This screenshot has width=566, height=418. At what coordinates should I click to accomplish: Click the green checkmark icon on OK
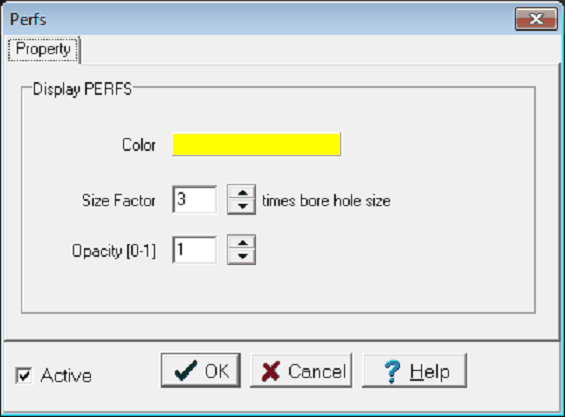pyautogui.click(x=186, y=371)
